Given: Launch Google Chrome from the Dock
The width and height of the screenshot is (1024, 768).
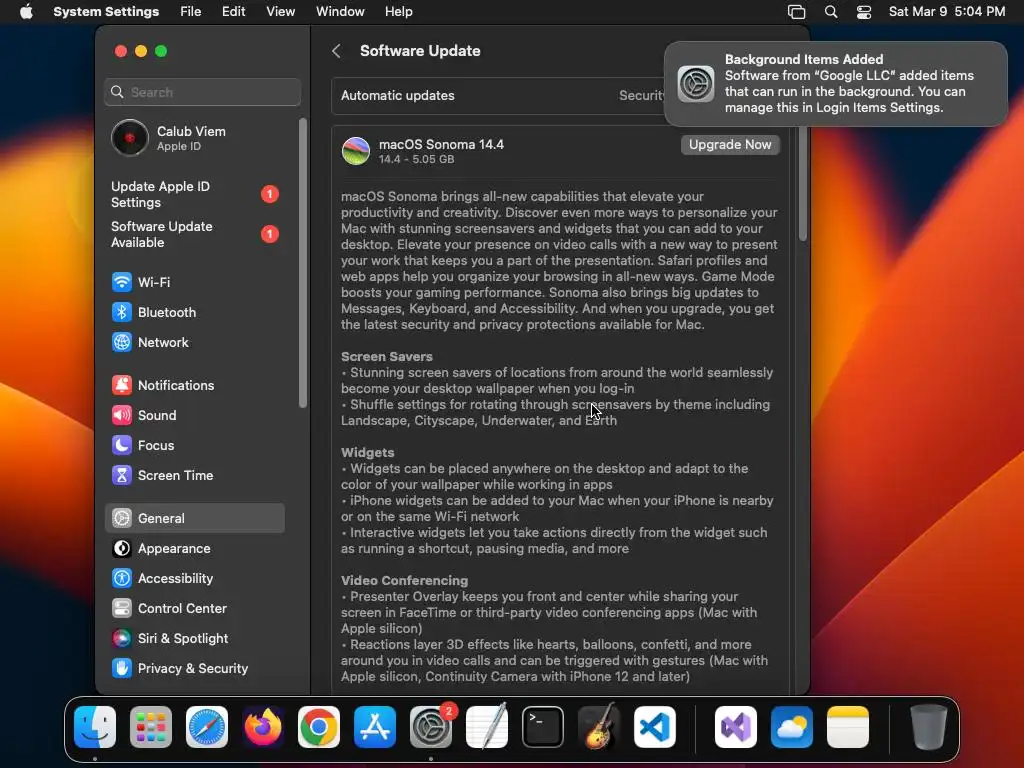Looking at the screenshot, I should [319, 727].
